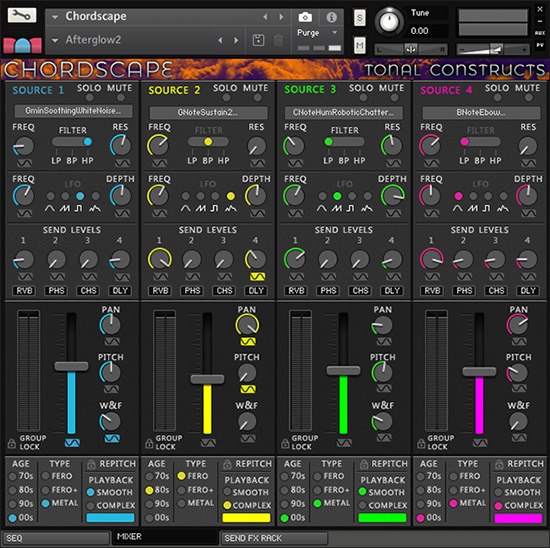This screenshot has width=550, height=548.
Task: Open Source 3 sample selector CNoteHumRoboticChatter
Action: point(344,113)
